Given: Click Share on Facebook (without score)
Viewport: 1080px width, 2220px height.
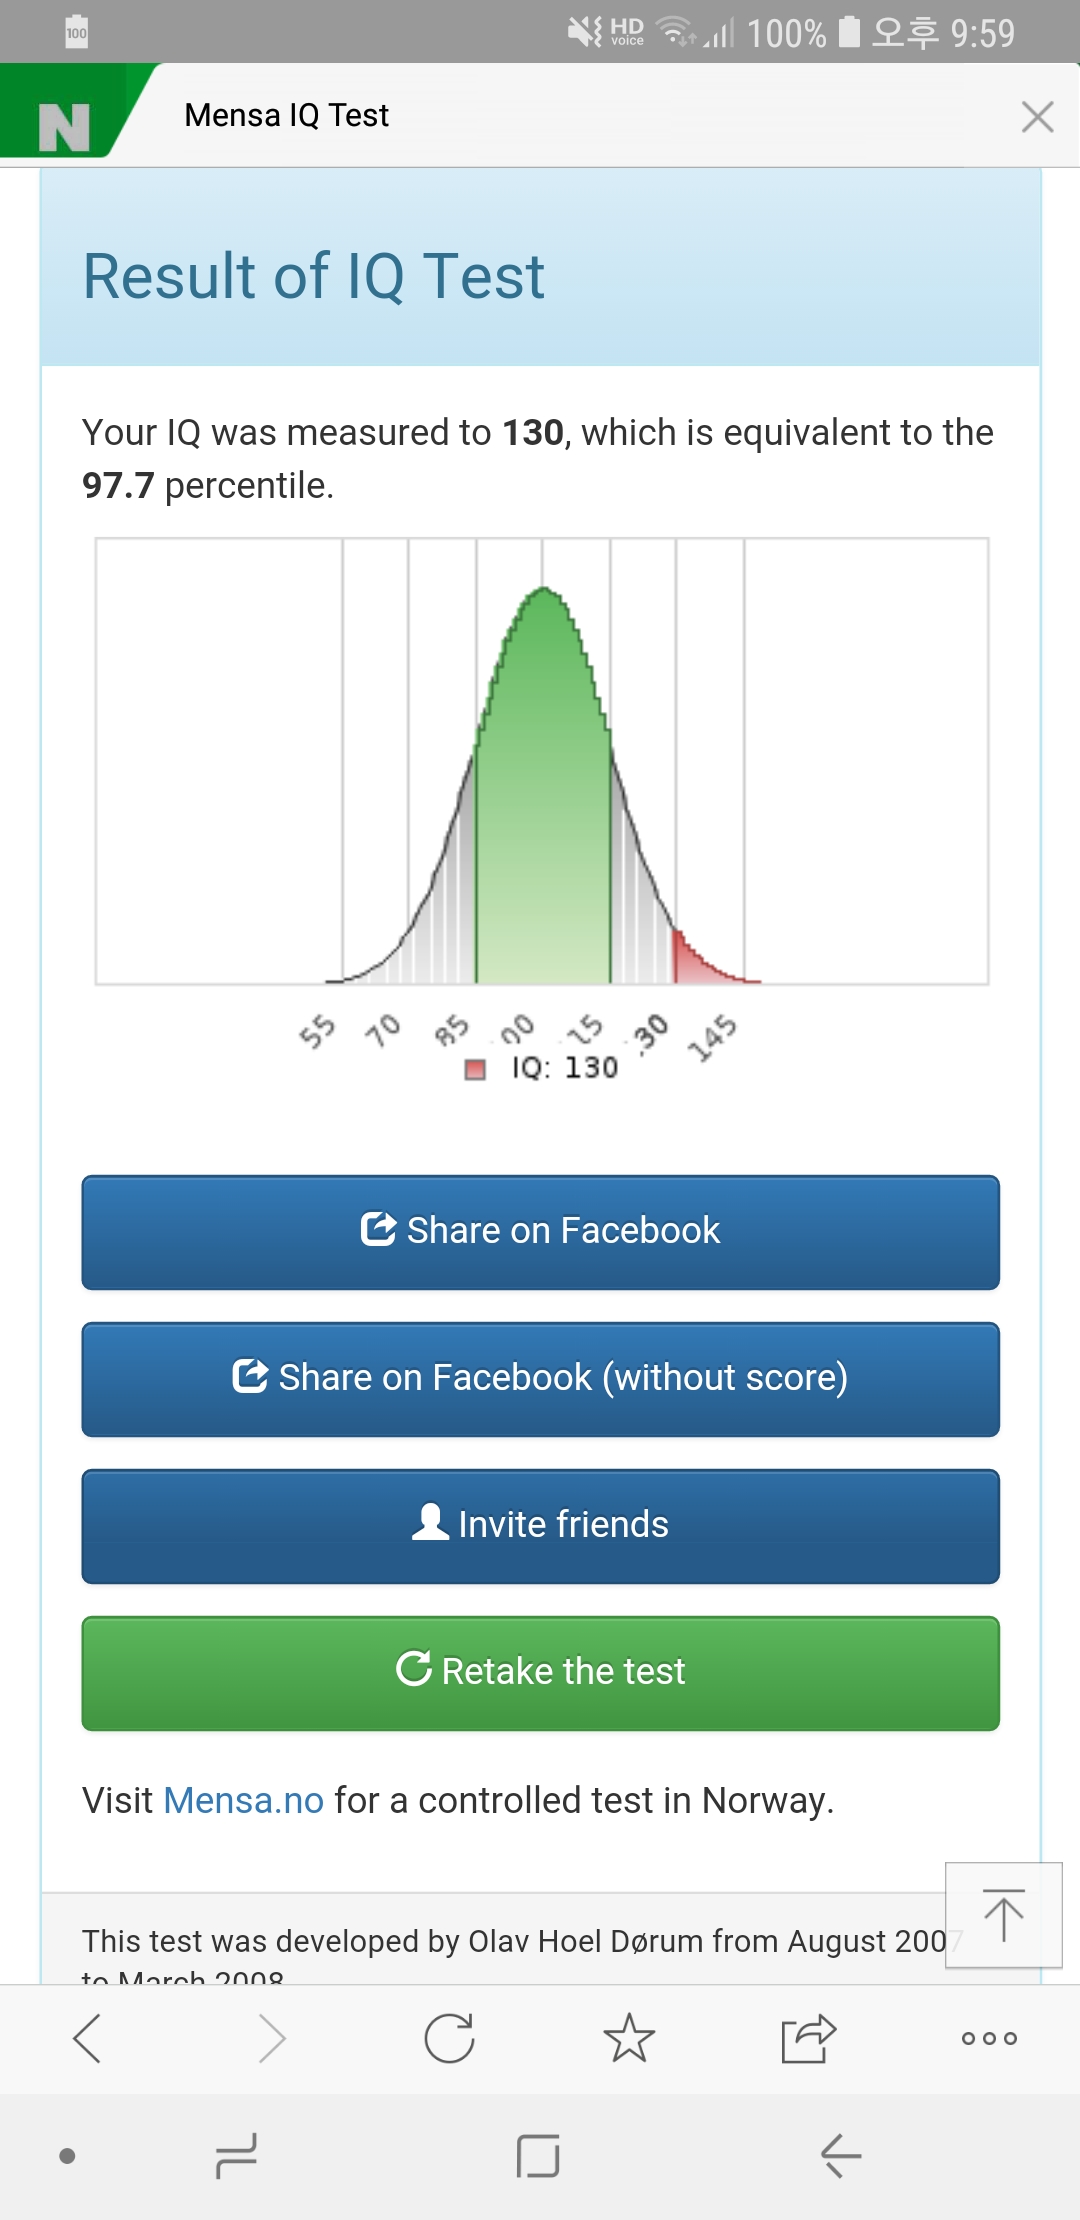Looking at the screenshot, I should 541,1379.
